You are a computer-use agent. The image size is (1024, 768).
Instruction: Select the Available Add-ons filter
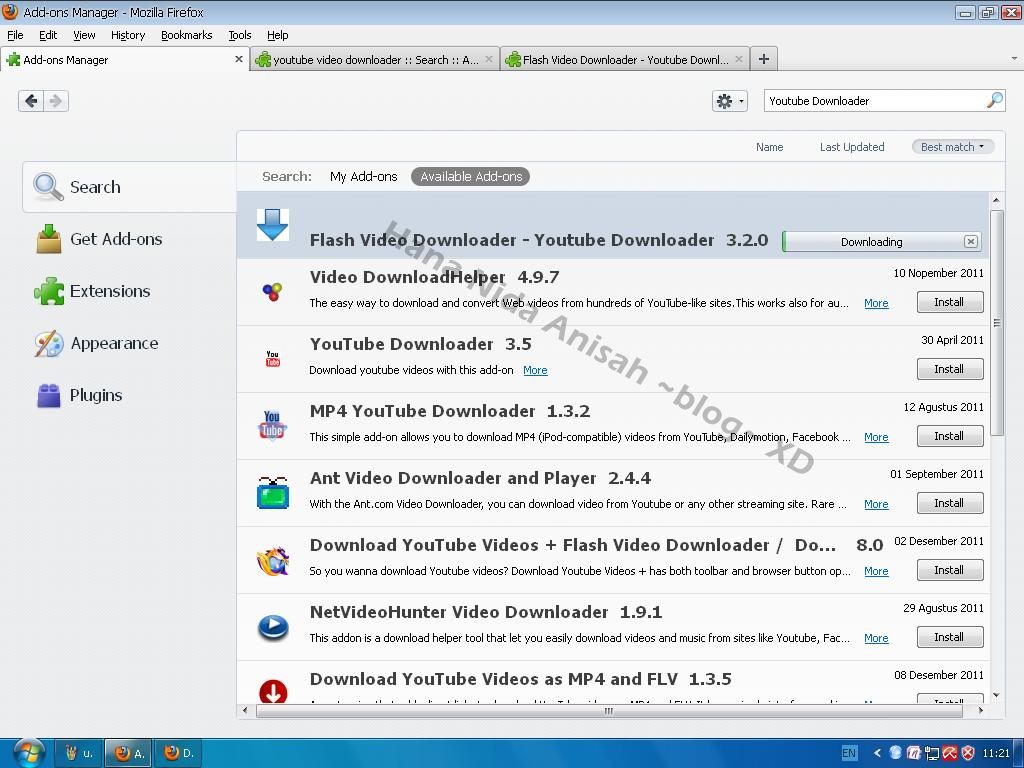(x=471, y=176)
